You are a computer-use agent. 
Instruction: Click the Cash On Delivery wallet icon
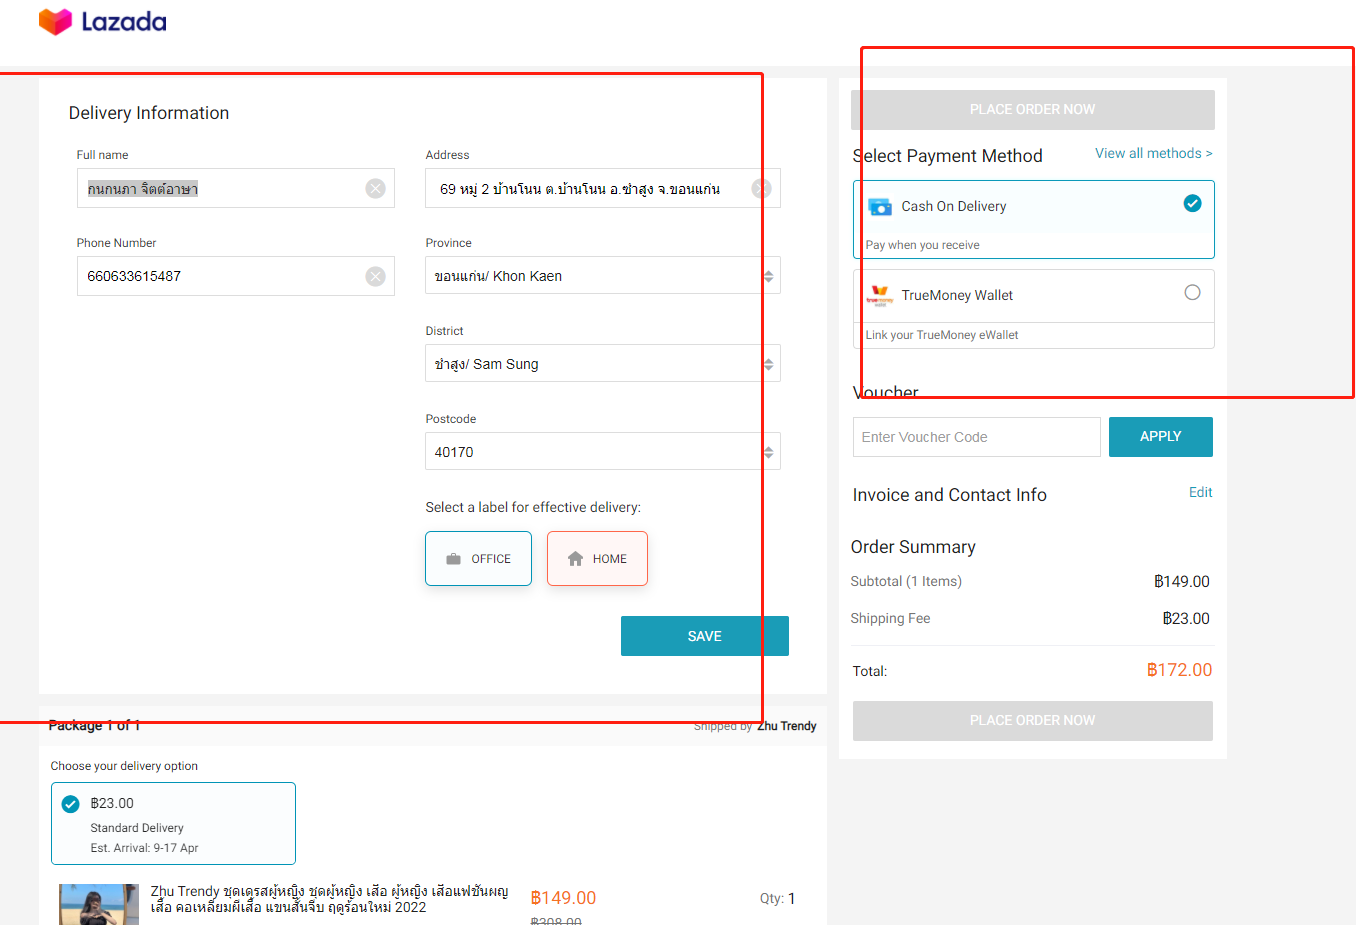(880, 207)
